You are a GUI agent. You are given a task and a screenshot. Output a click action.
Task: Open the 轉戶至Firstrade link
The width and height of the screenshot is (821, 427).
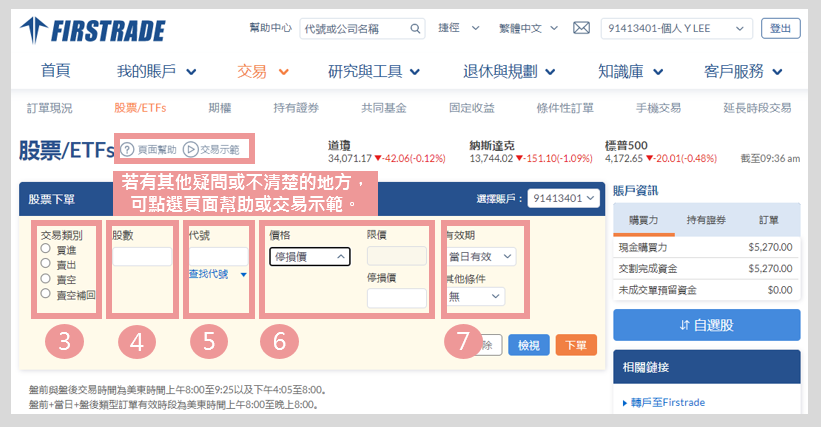(668, 402)
